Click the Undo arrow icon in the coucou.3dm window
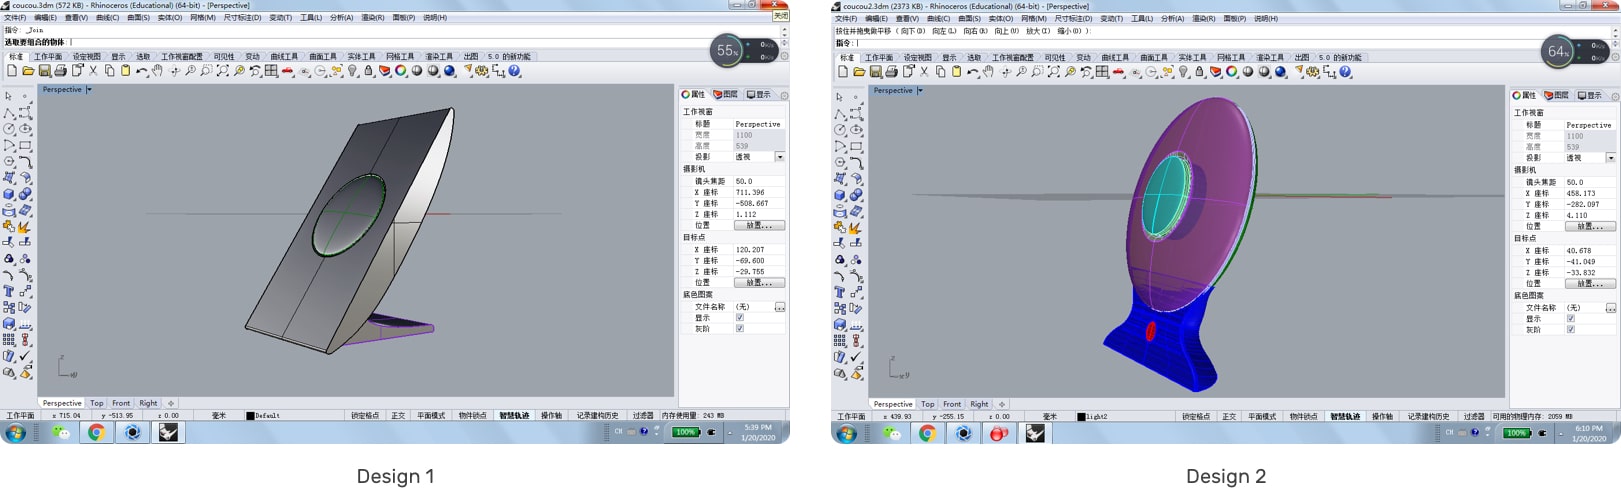The image size is (1621, 503). click(x=142, y=71)
